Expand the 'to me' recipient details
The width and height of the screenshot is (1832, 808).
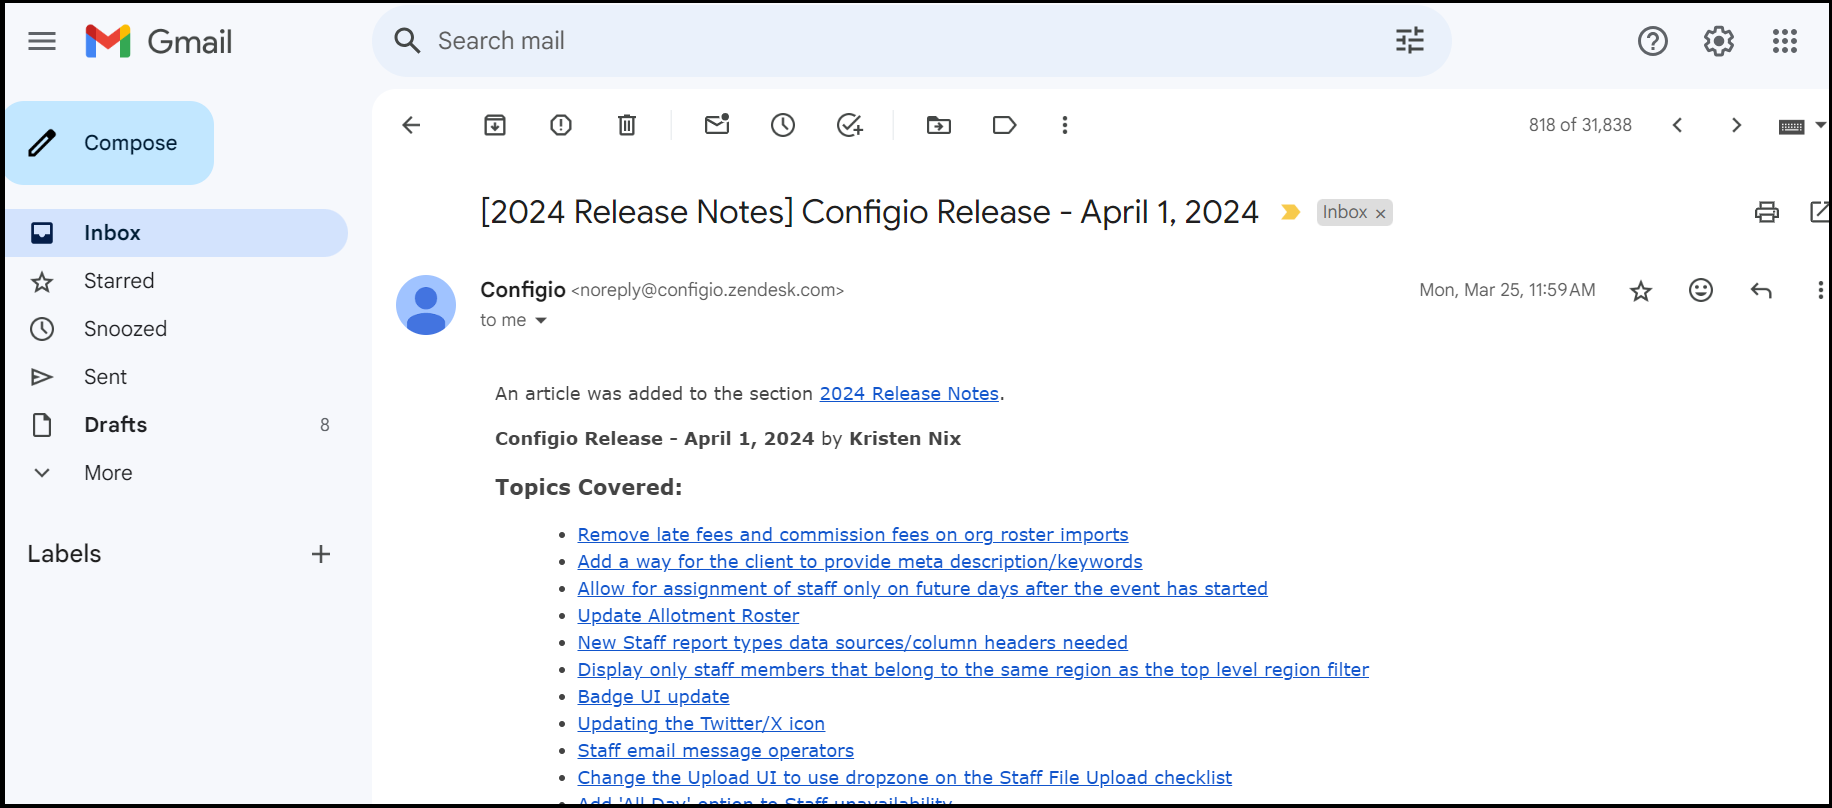(541, 320)
